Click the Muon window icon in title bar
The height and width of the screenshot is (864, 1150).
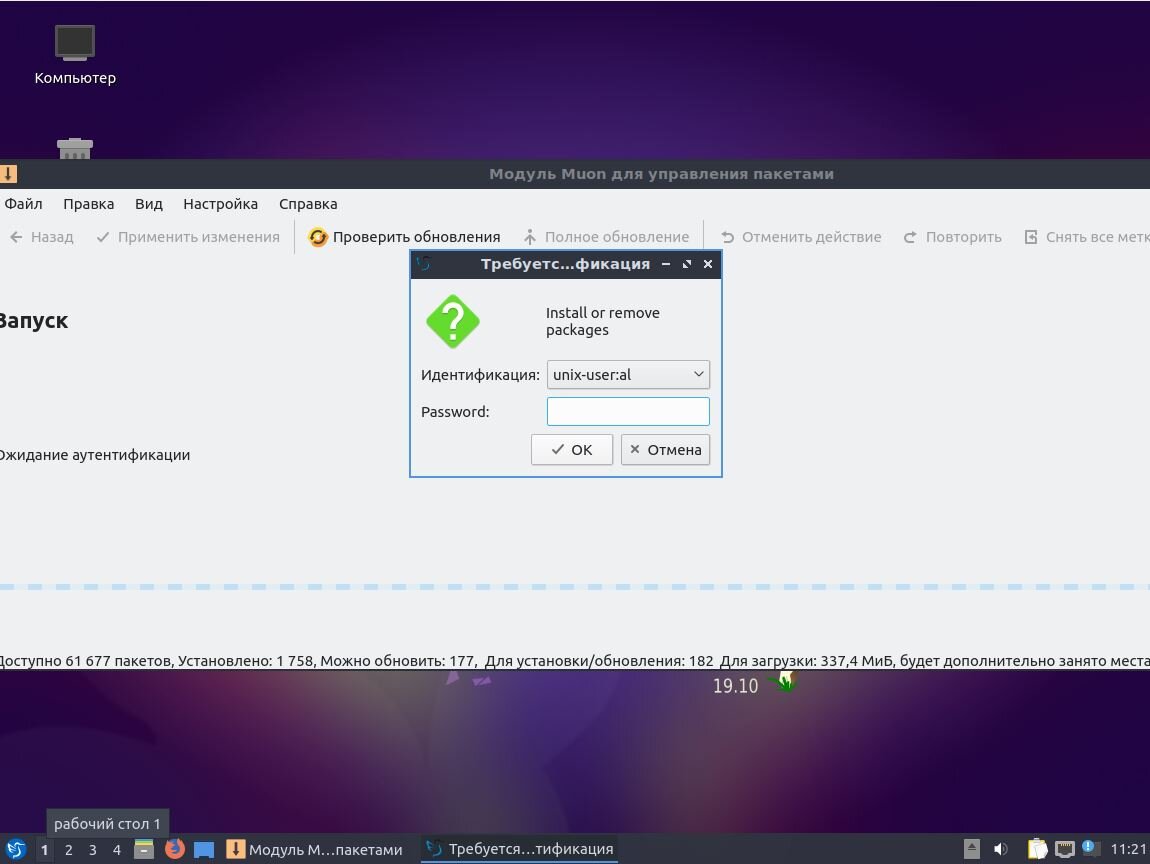tap(8, 174)
